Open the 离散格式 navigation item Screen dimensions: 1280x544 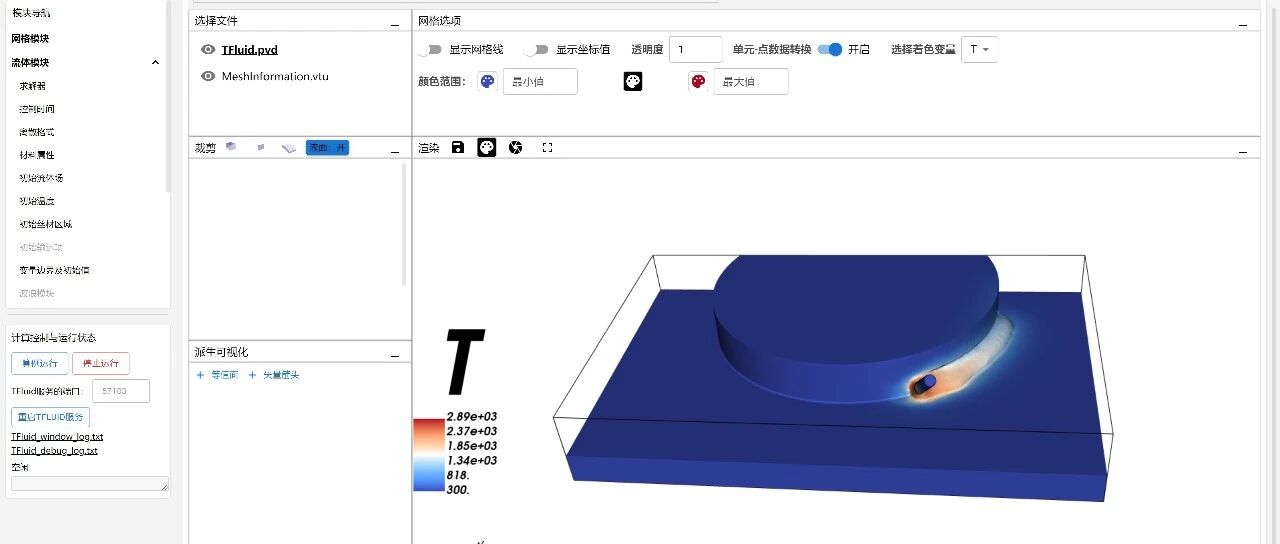click(37, 132)
